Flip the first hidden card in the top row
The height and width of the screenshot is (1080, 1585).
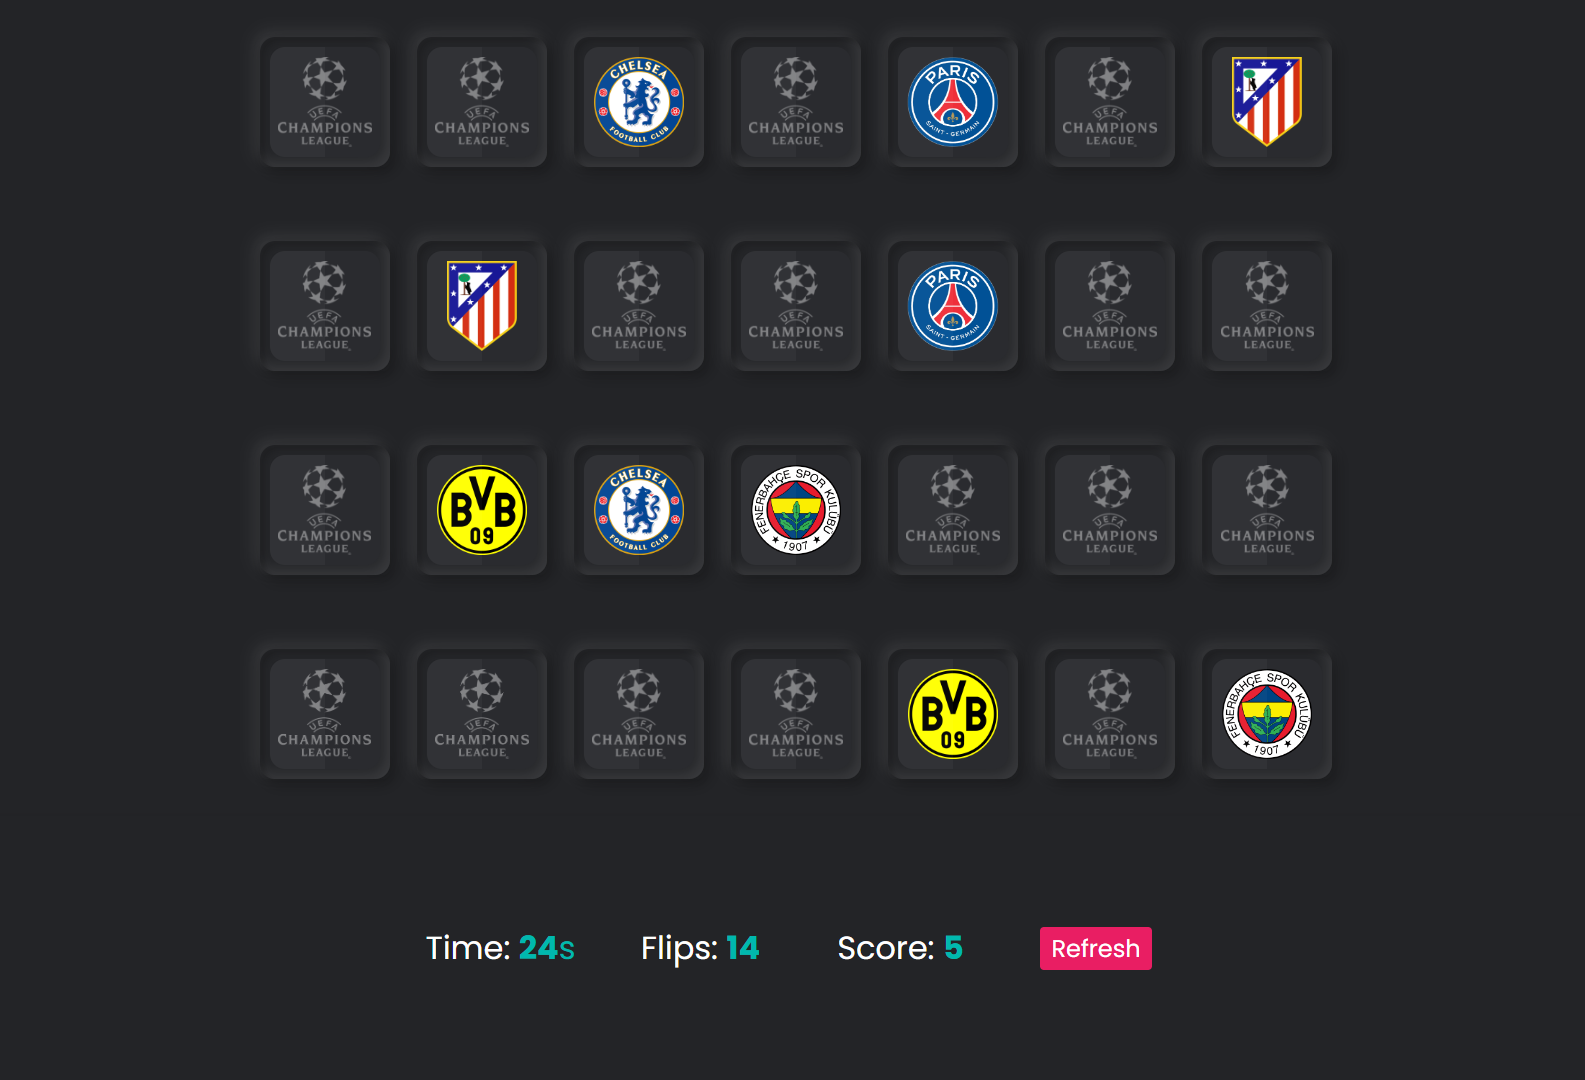point(325,100)
